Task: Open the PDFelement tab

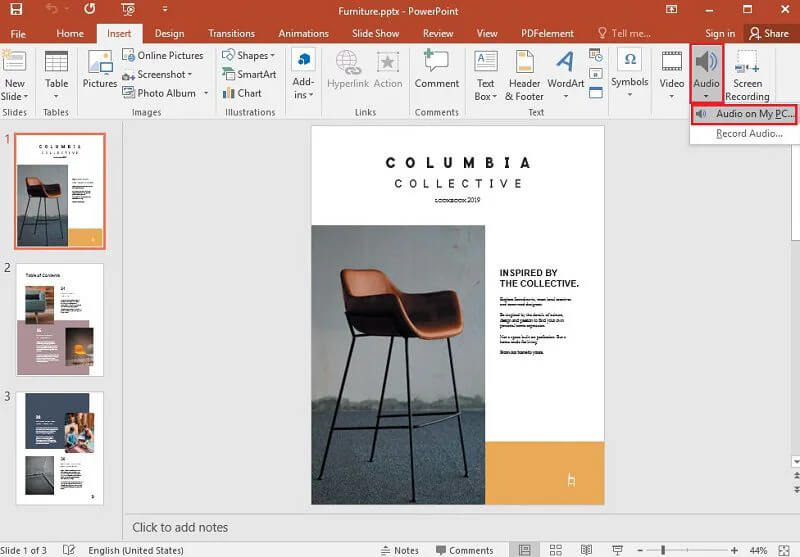Action: click(x=547, y=34)
